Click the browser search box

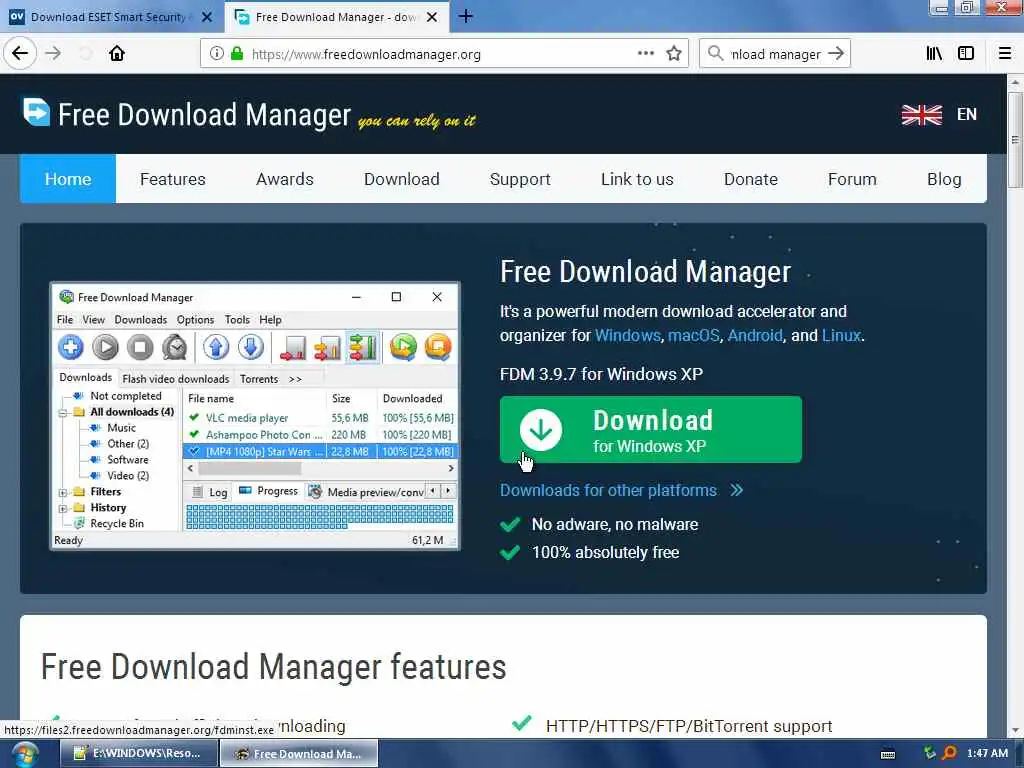tap(775, 54)
